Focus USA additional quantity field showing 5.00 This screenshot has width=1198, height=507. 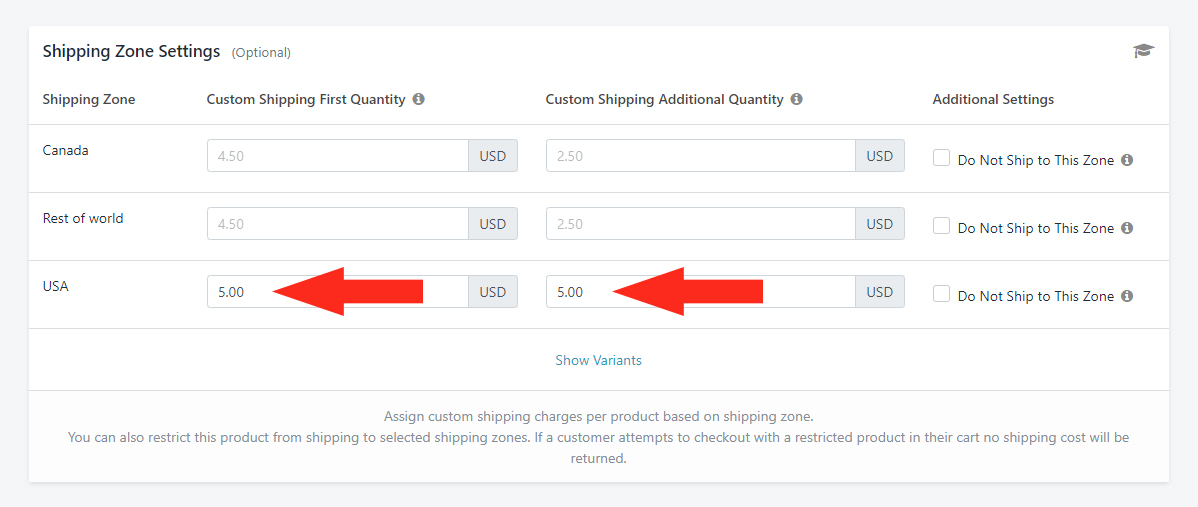pos(580,292)
